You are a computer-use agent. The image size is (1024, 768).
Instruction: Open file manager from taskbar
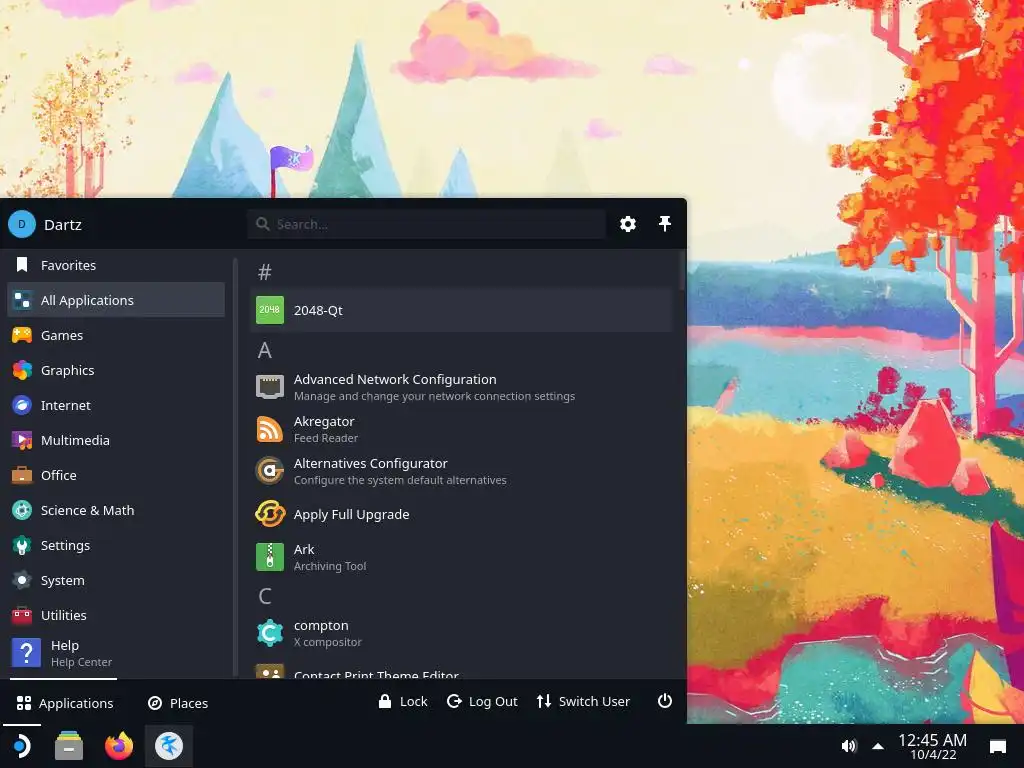pos(69,746)
